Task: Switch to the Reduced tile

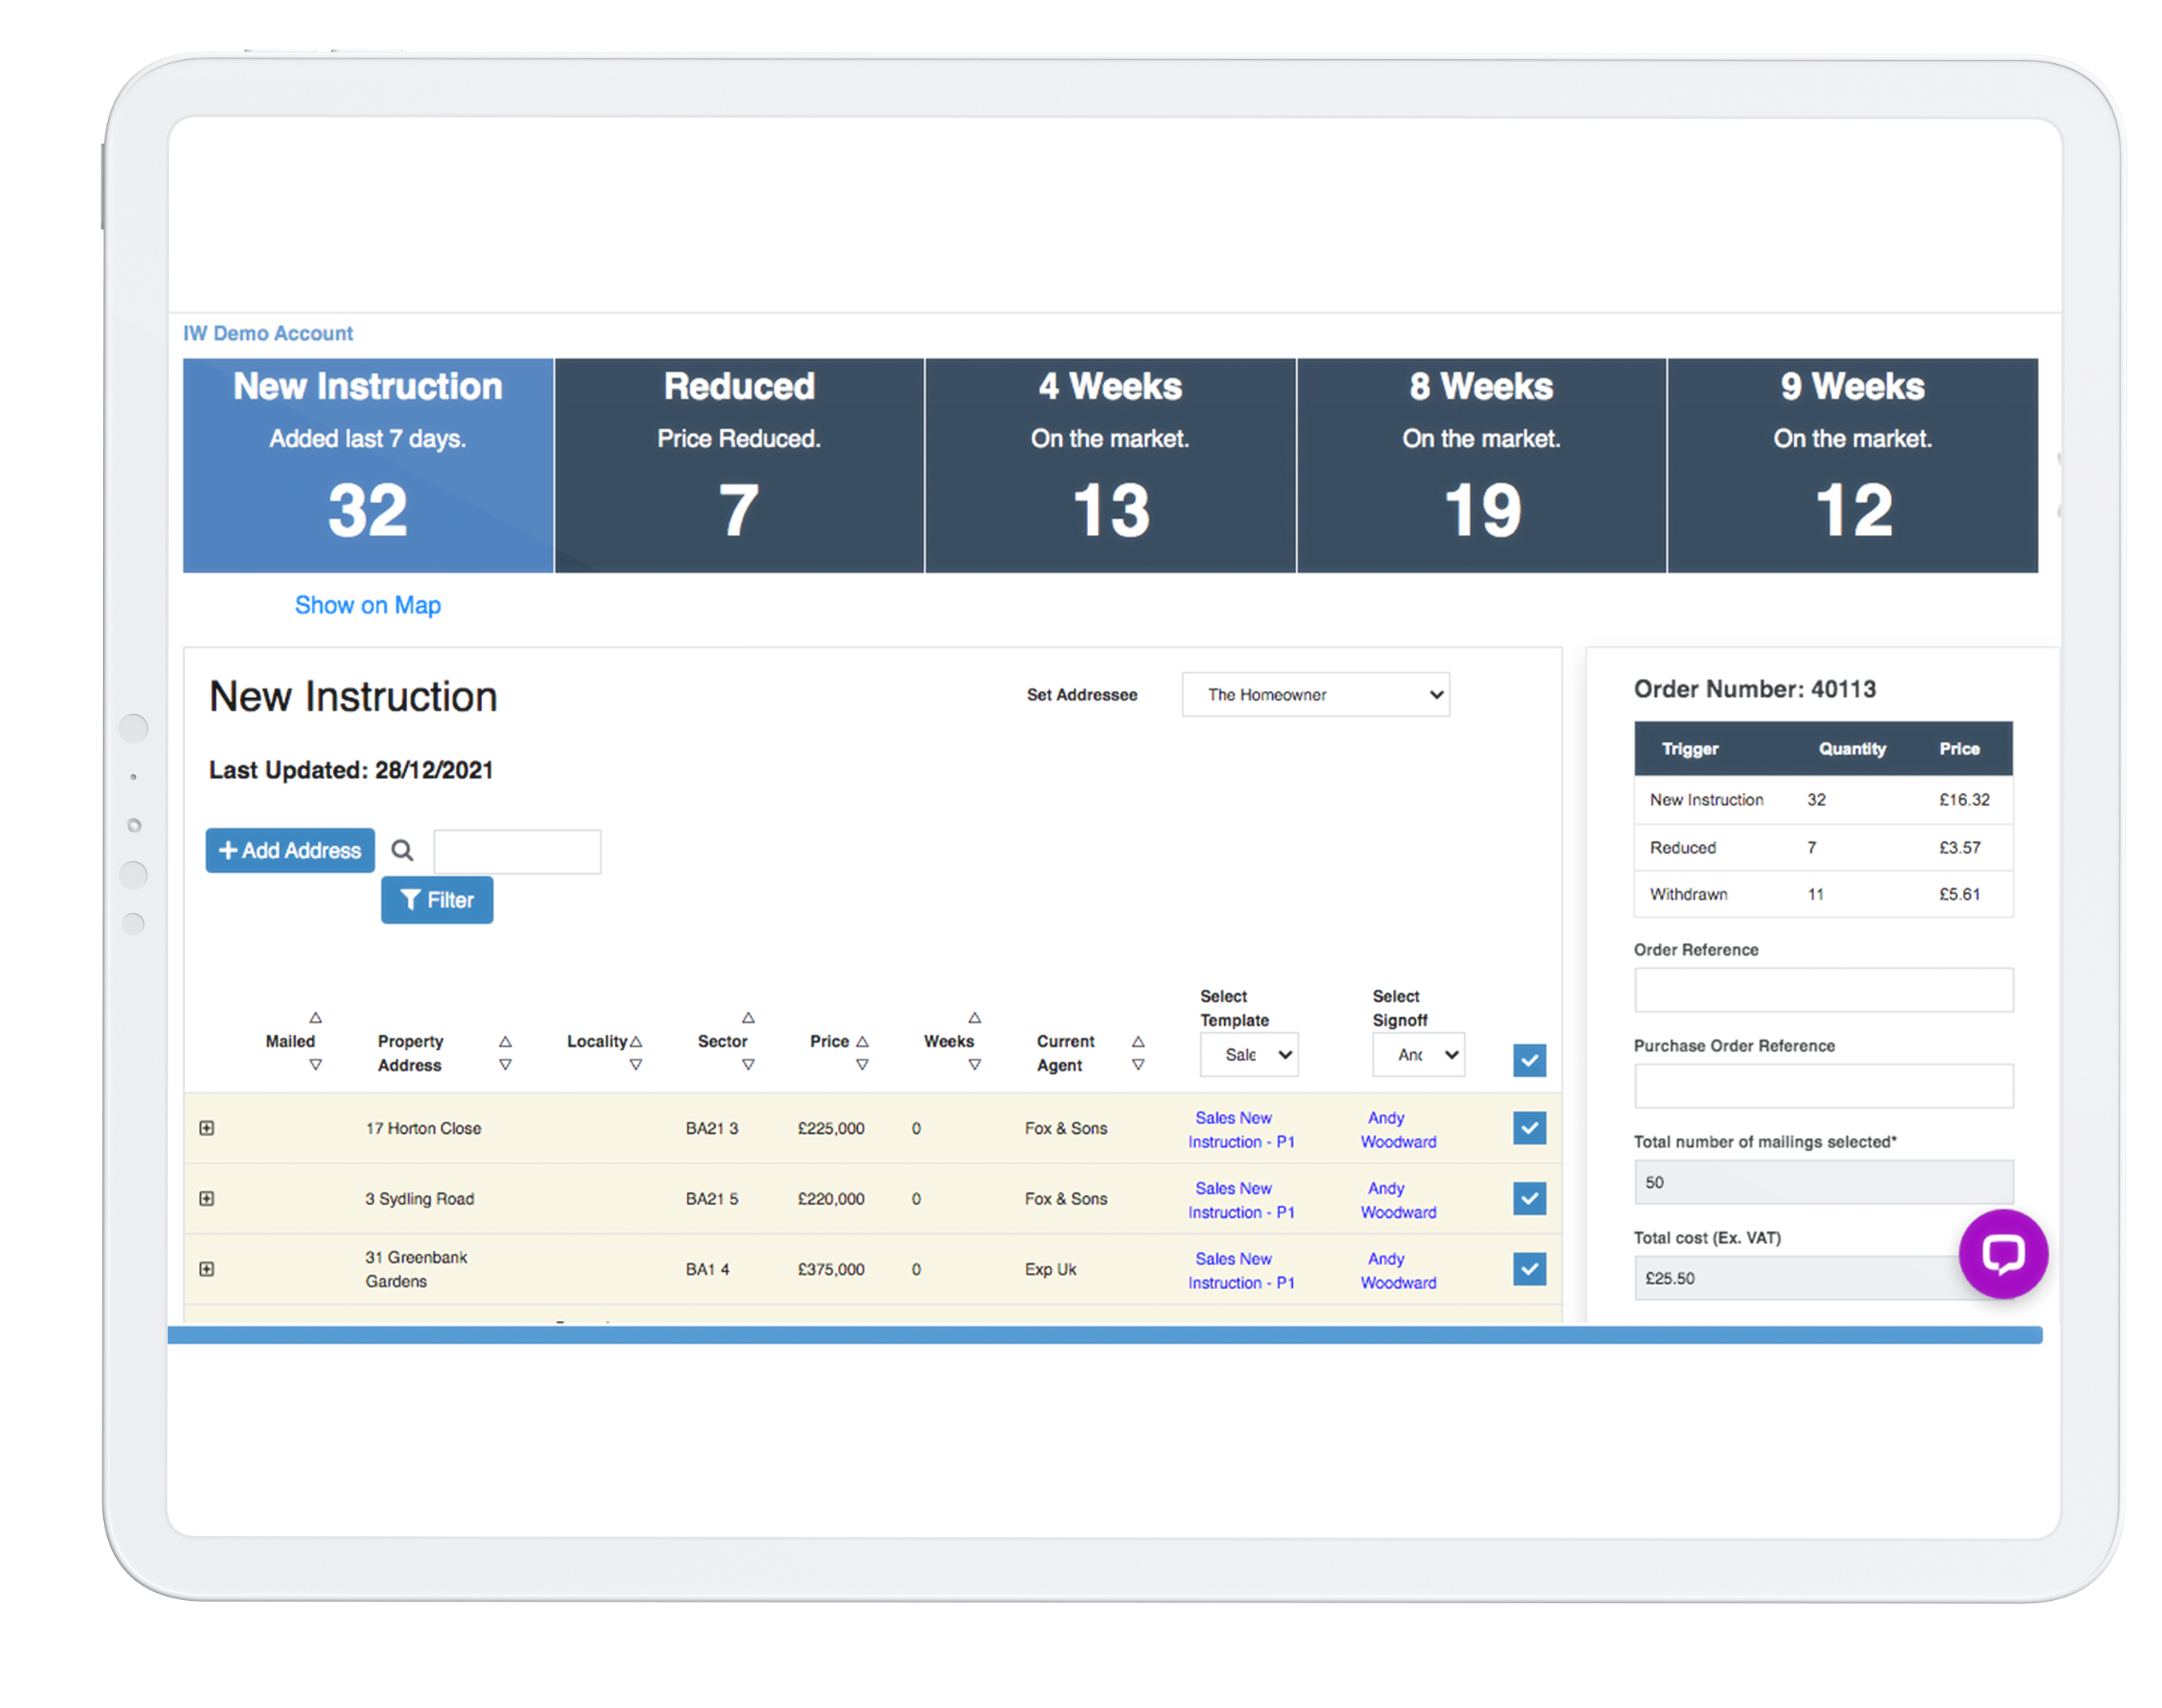Action: tap(739, 466)
